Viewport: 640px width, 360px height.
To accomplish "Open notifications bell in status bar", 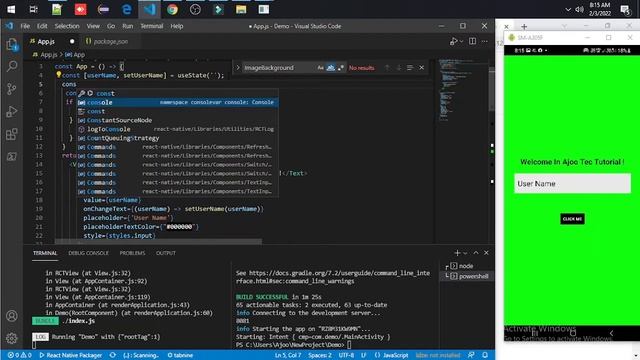I will (x=485, y=355).
